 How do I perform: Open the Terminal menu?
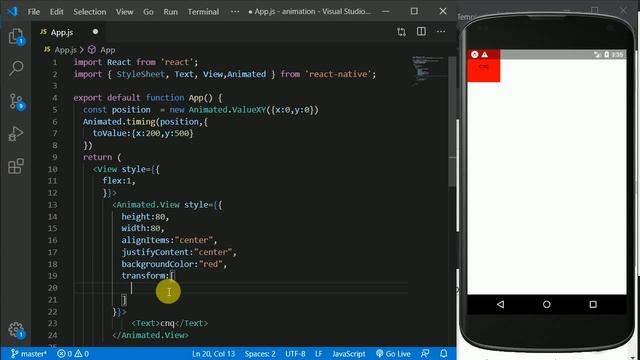pyautogui.click(x=203, y=12)
